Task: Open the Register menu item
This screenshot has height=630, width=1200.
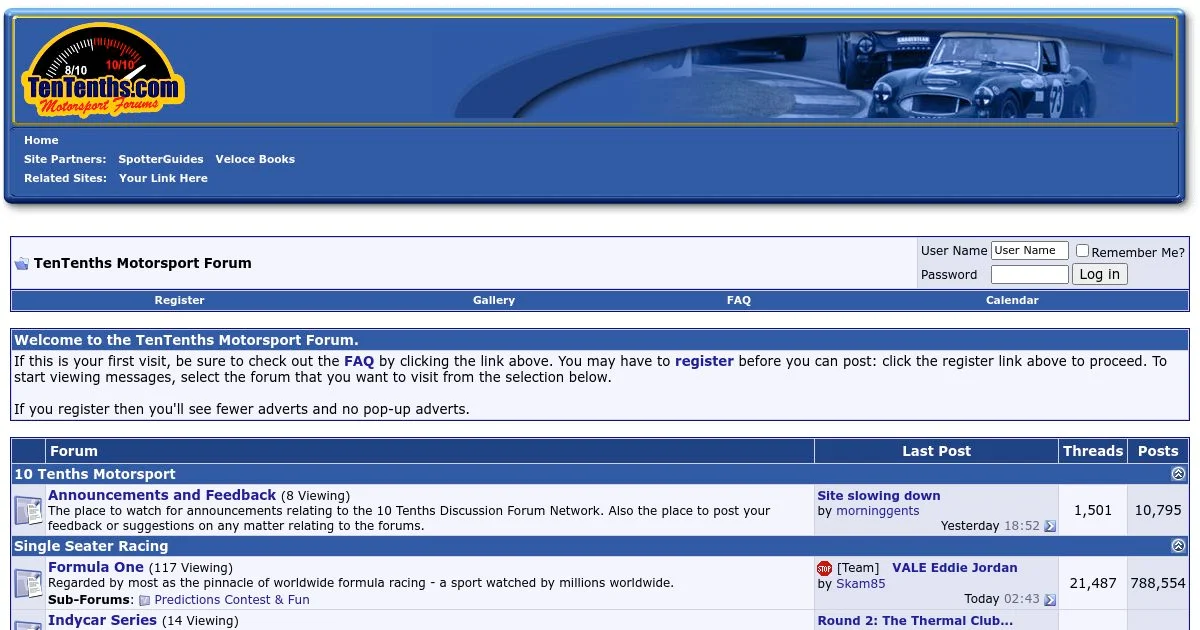Action: 179,300
